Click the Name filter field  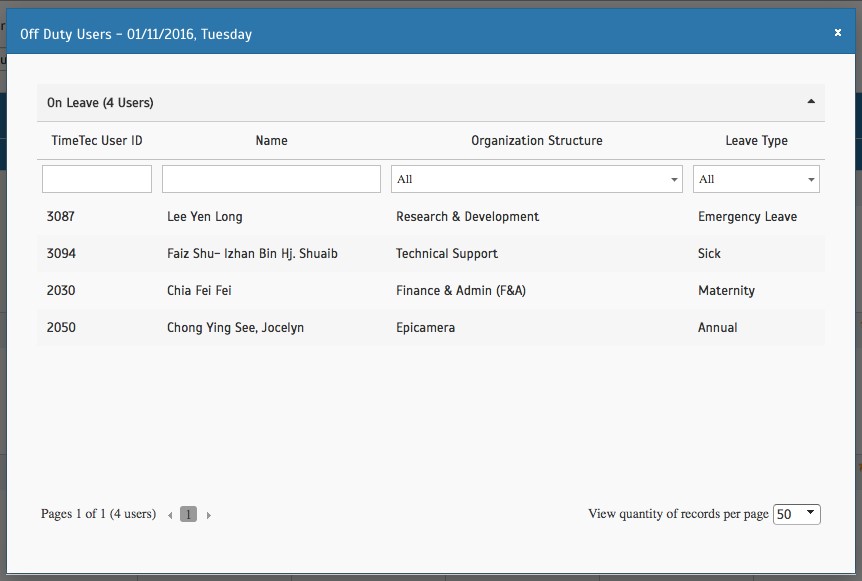click(271, 179)
